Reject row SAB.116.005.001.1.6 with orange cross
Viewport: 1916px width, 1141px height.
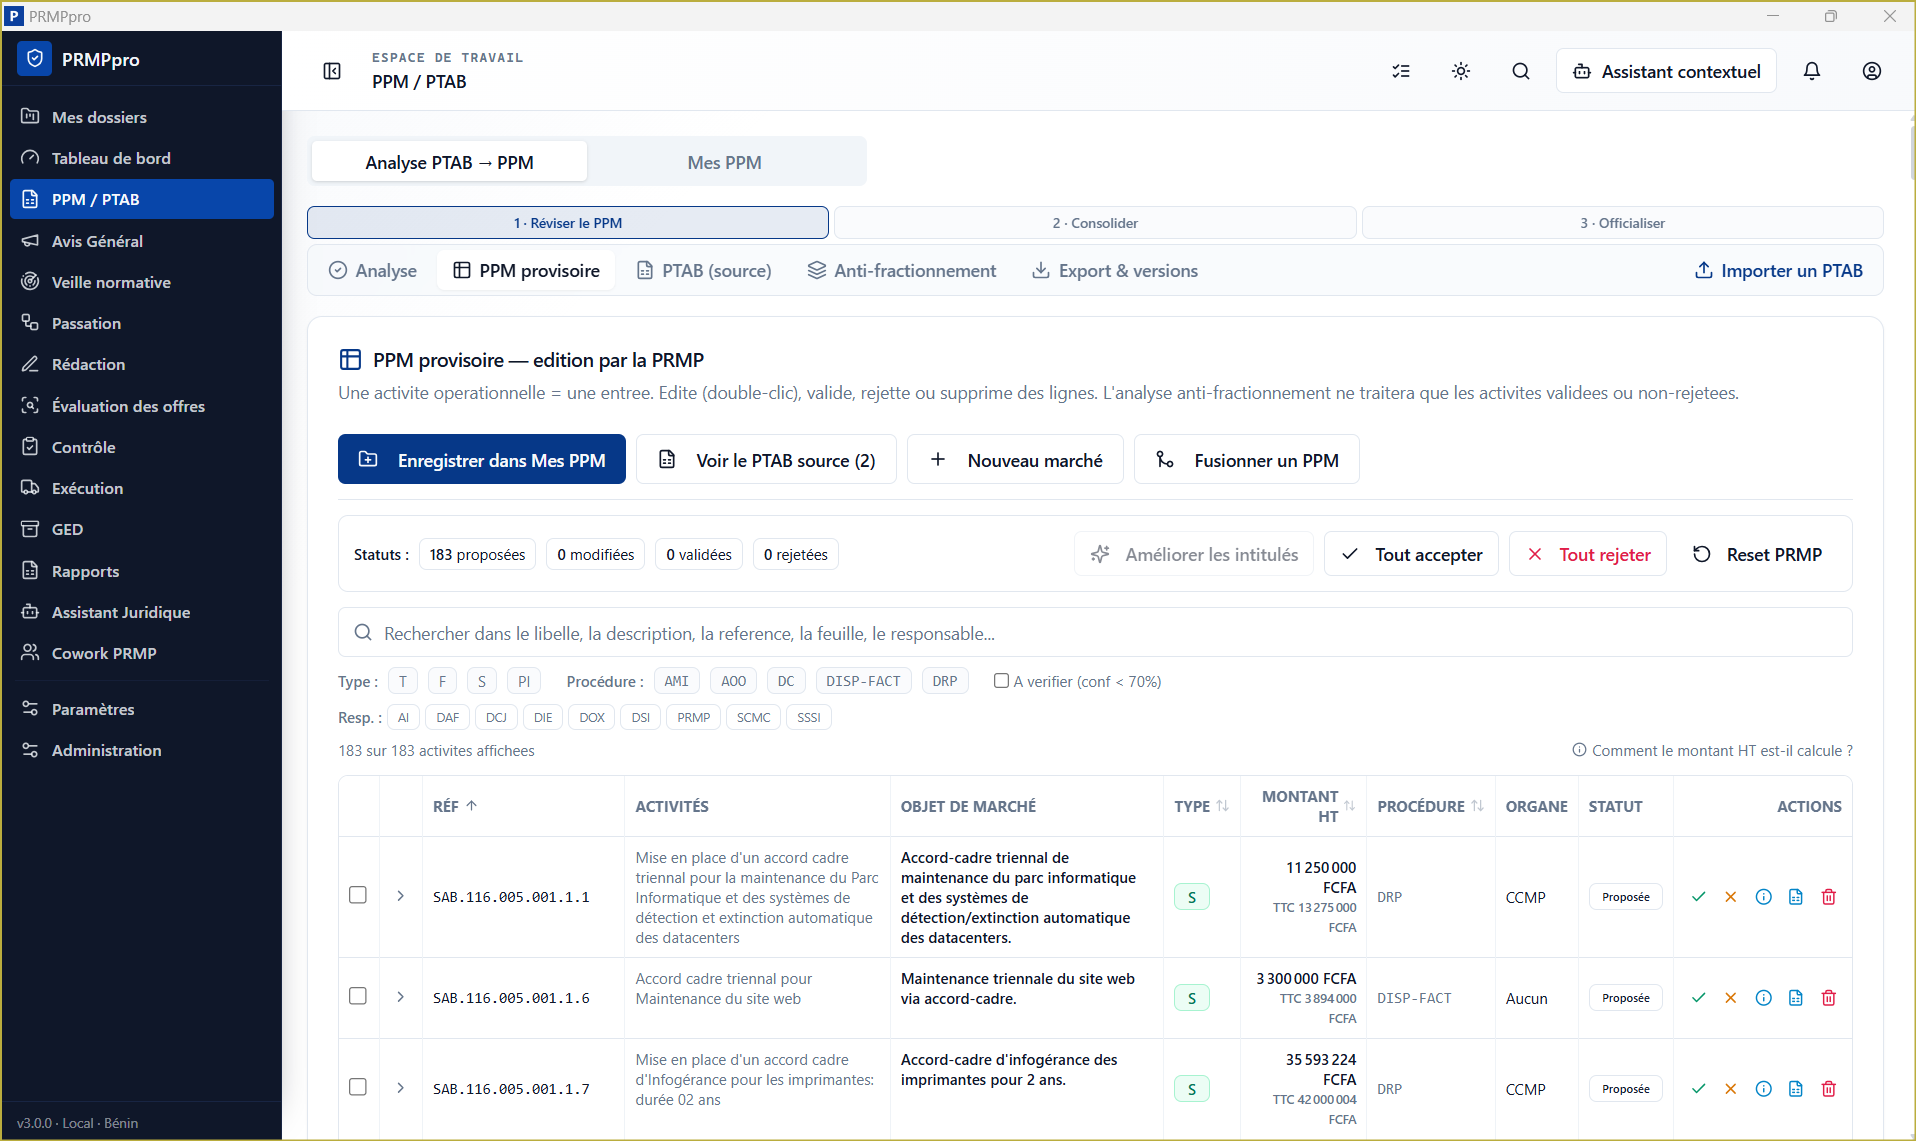(x=1731, y=998)
